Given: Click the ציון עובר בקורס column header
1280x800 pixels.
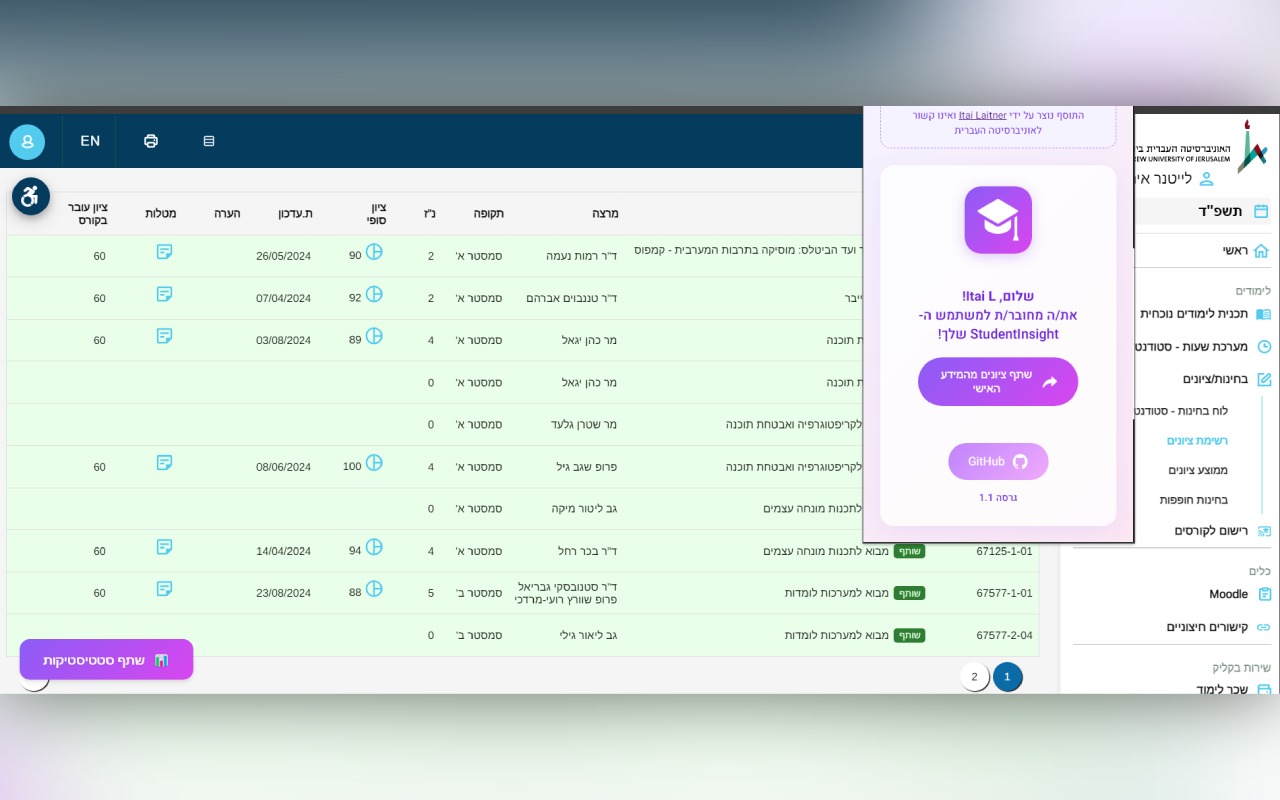Looking at the screenshot, I should [88, 213].
